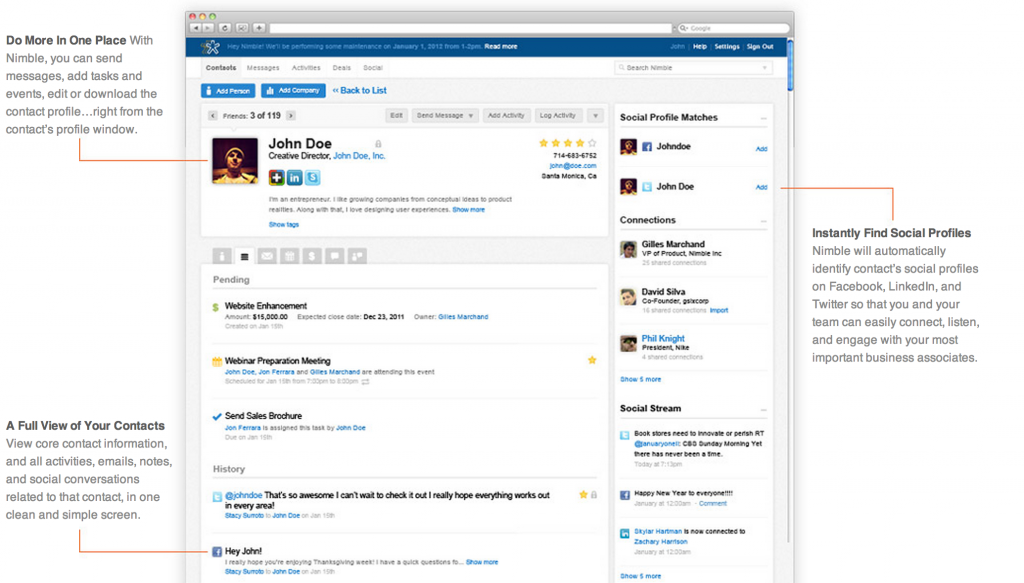The height and width of the screenshot is (583, 1024).
Task: Open the more actions dropdown arrow
Action: 595,116
